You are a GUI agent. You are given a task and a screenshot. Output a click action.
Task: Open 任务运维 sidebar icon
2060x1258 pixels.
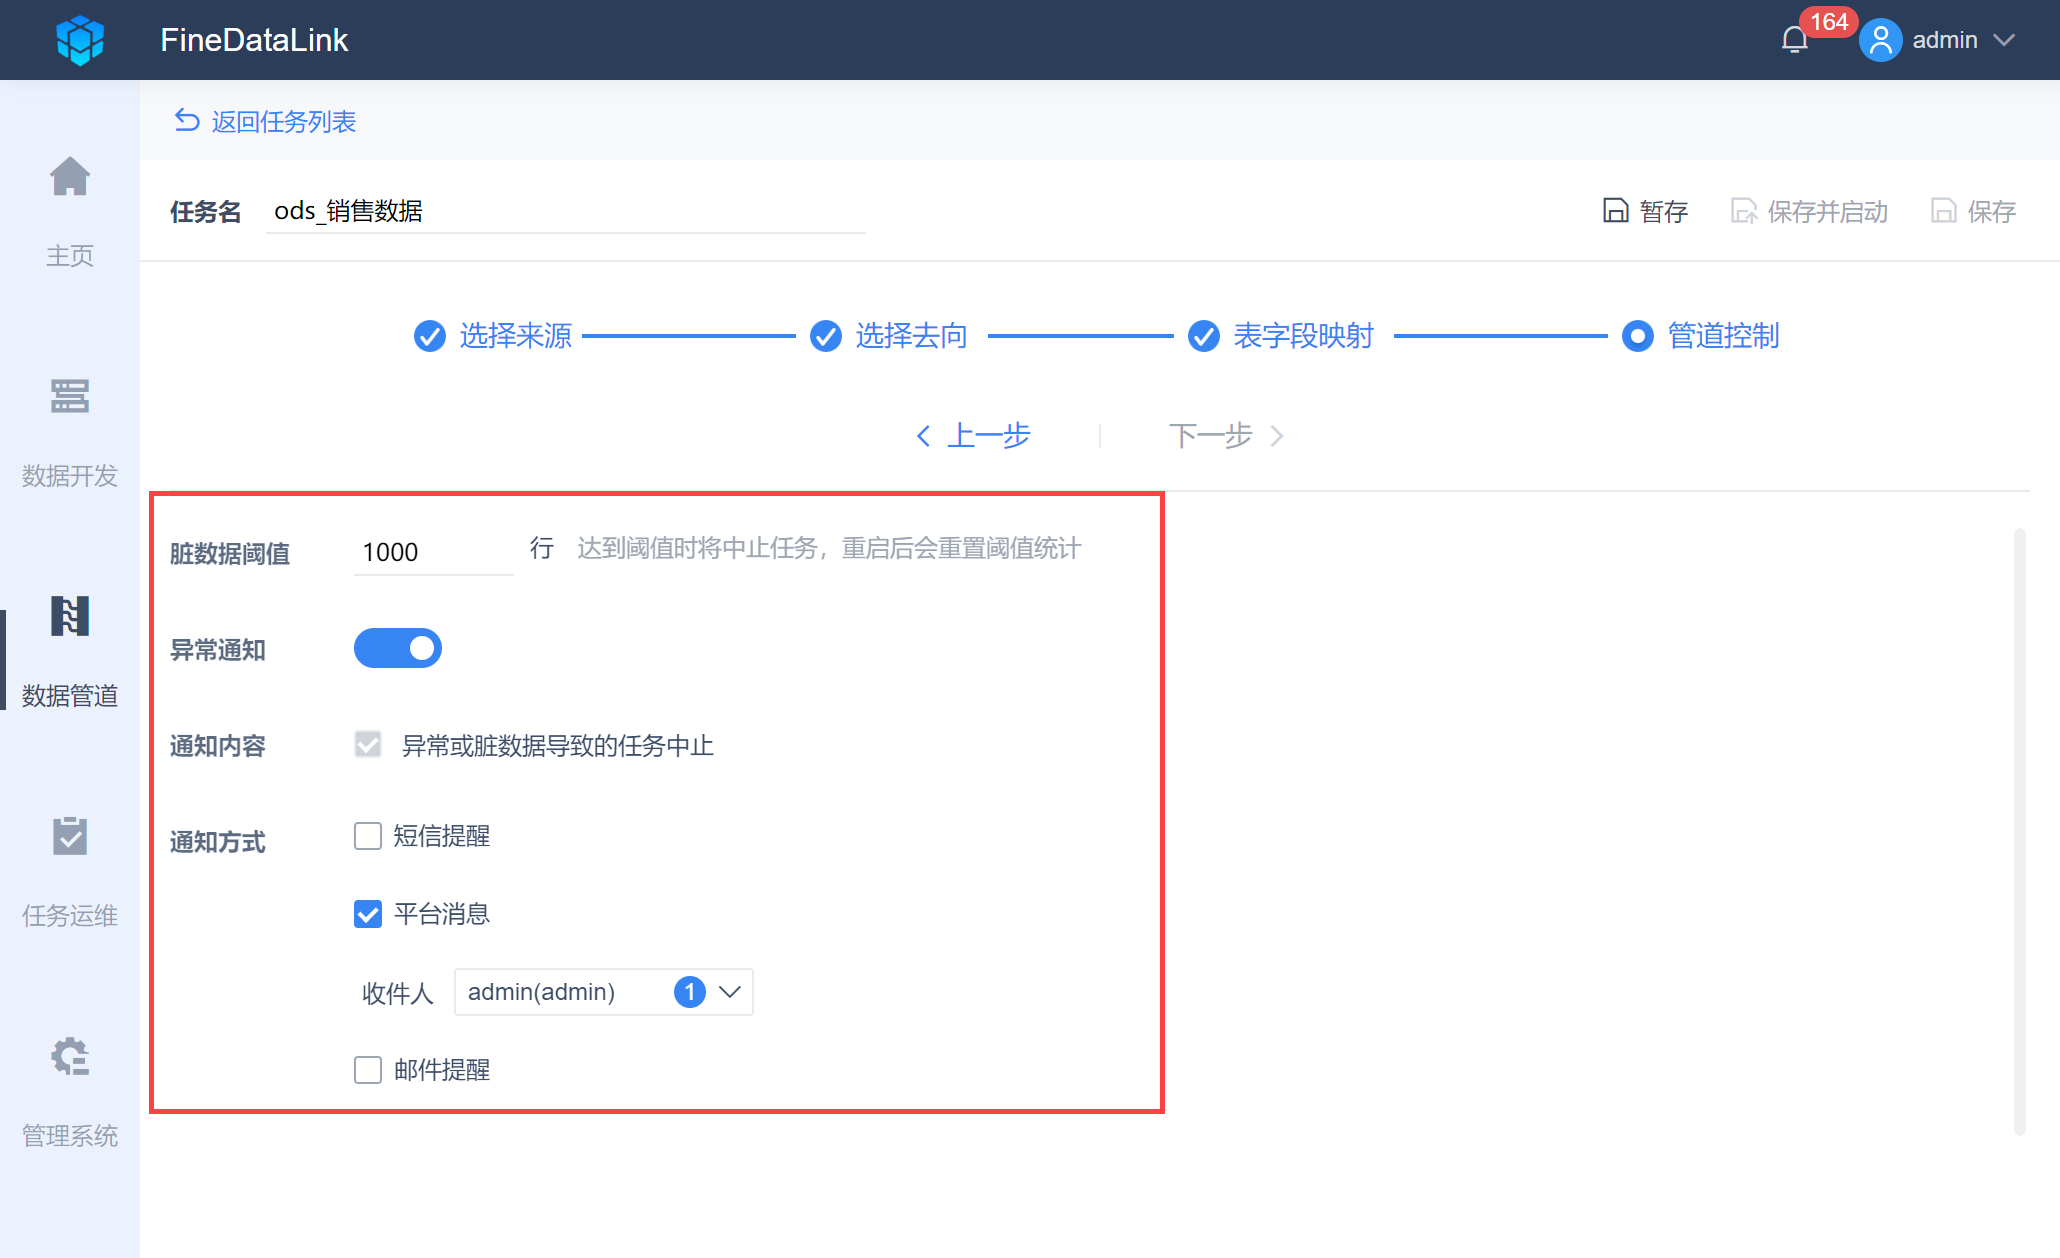click(70, 838)
